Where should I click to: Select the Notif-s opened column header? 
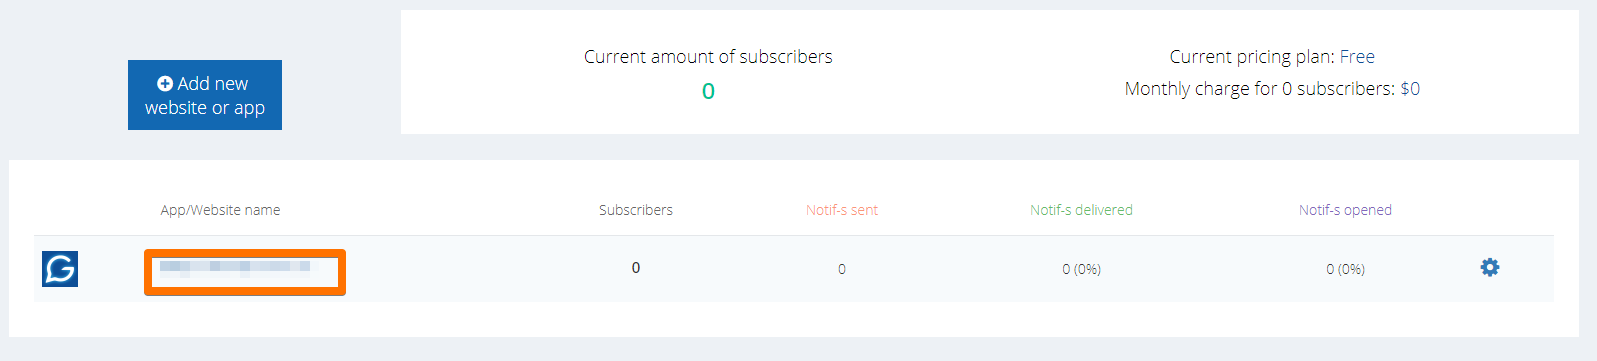click(x=1345, y=210)
